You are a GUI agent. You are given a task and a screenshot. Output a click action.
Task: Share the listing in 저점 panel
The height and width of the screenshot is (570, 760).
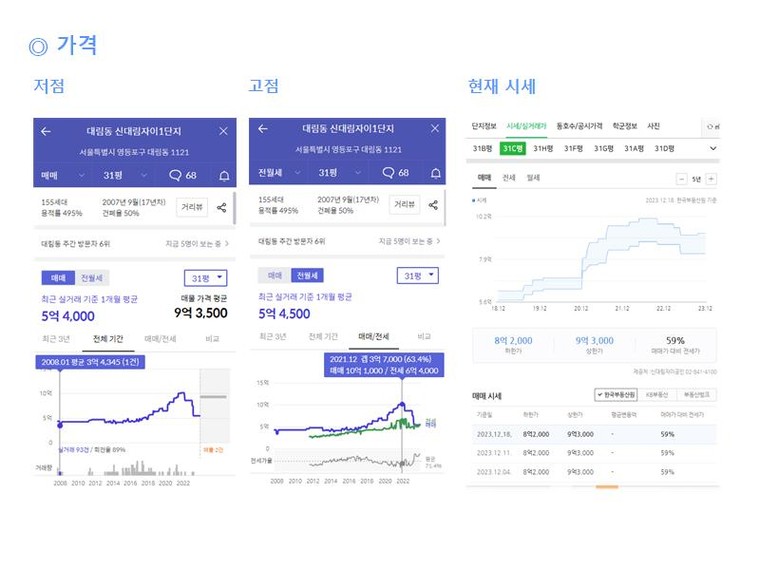[222, 207]
